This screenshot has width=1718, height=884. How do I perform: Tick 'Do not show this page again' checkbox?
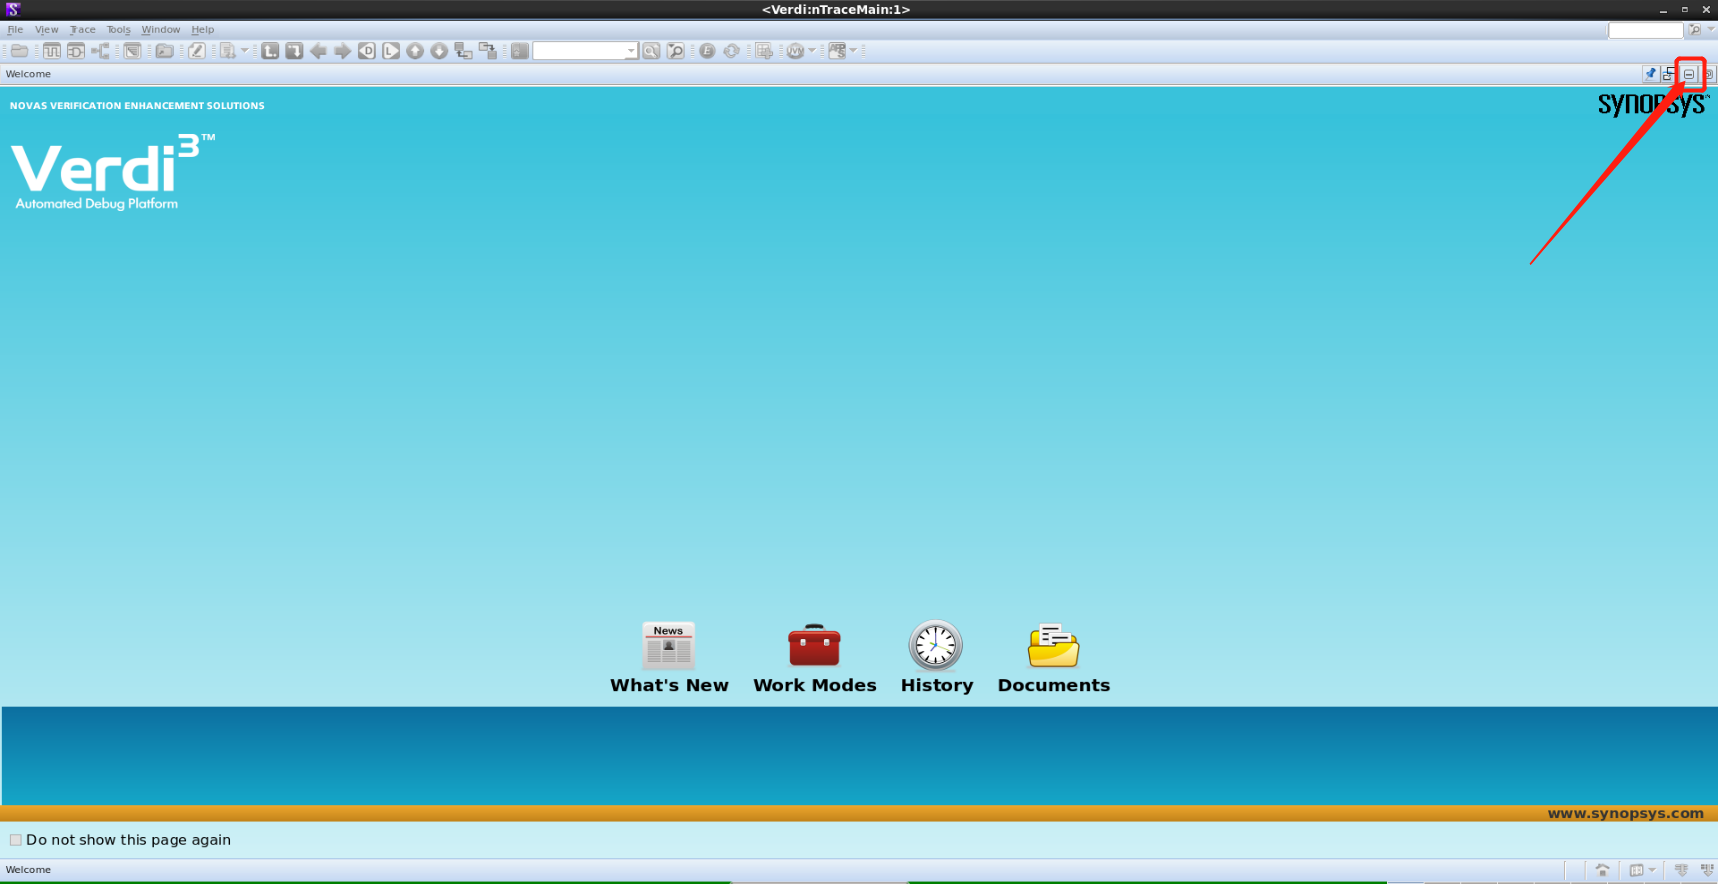tap(16, 840)
